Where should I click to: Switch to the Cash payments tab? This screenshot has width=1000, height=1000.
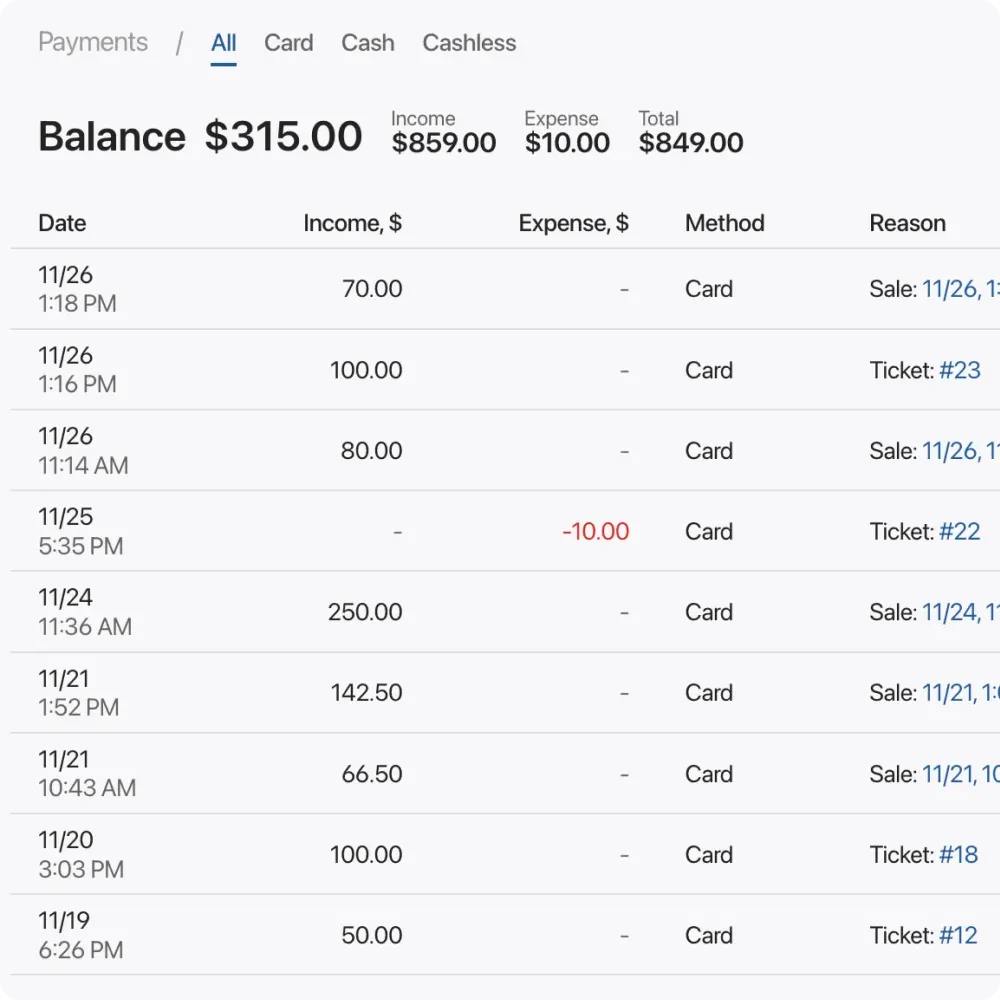tap(367, 43)
